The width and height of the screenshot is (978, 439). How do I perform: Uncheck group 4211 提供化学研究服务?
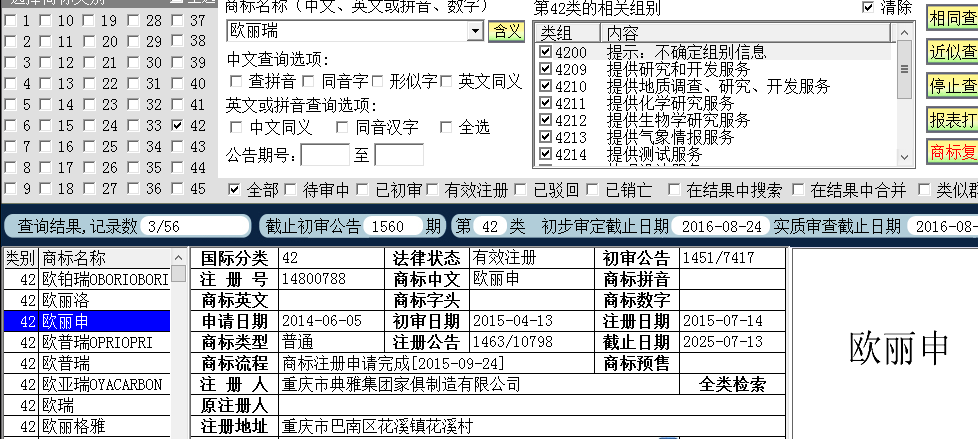click(546, 102)
